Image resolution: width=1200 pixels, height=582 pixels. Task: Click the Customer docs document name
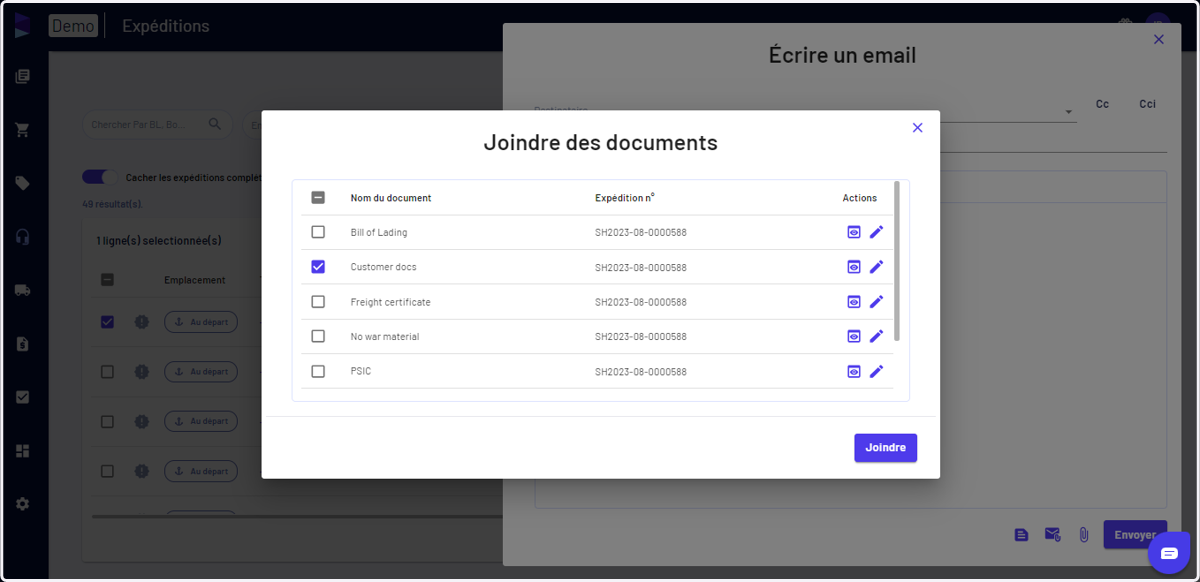click(384, 267)
